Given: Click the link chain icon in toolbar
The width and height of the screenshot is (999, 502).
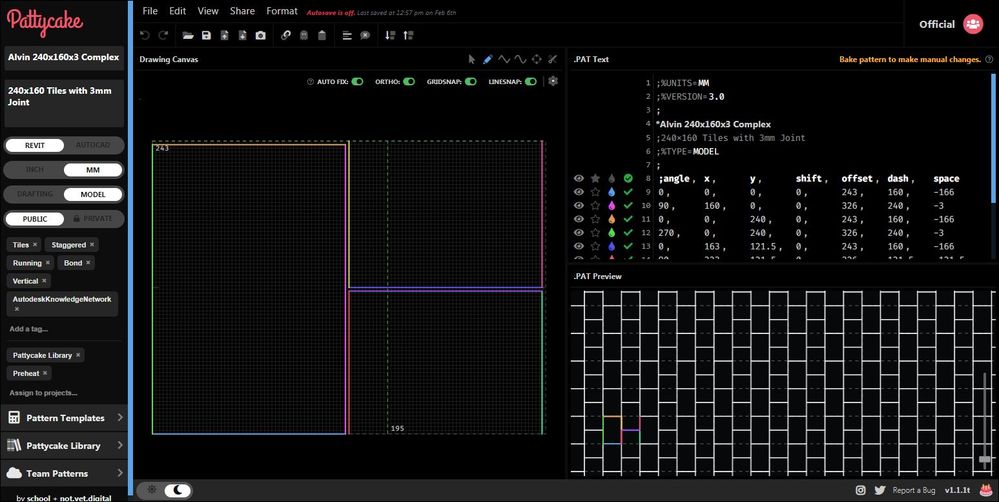Looking at the screenshot, I should tap(285, 35).
